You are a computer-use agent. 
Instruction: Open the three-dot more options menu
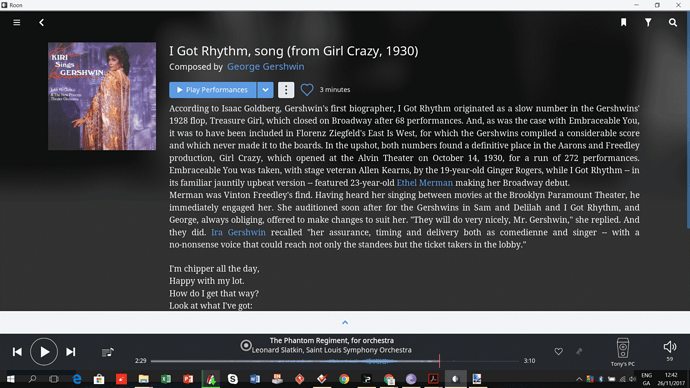coord(286,90)
